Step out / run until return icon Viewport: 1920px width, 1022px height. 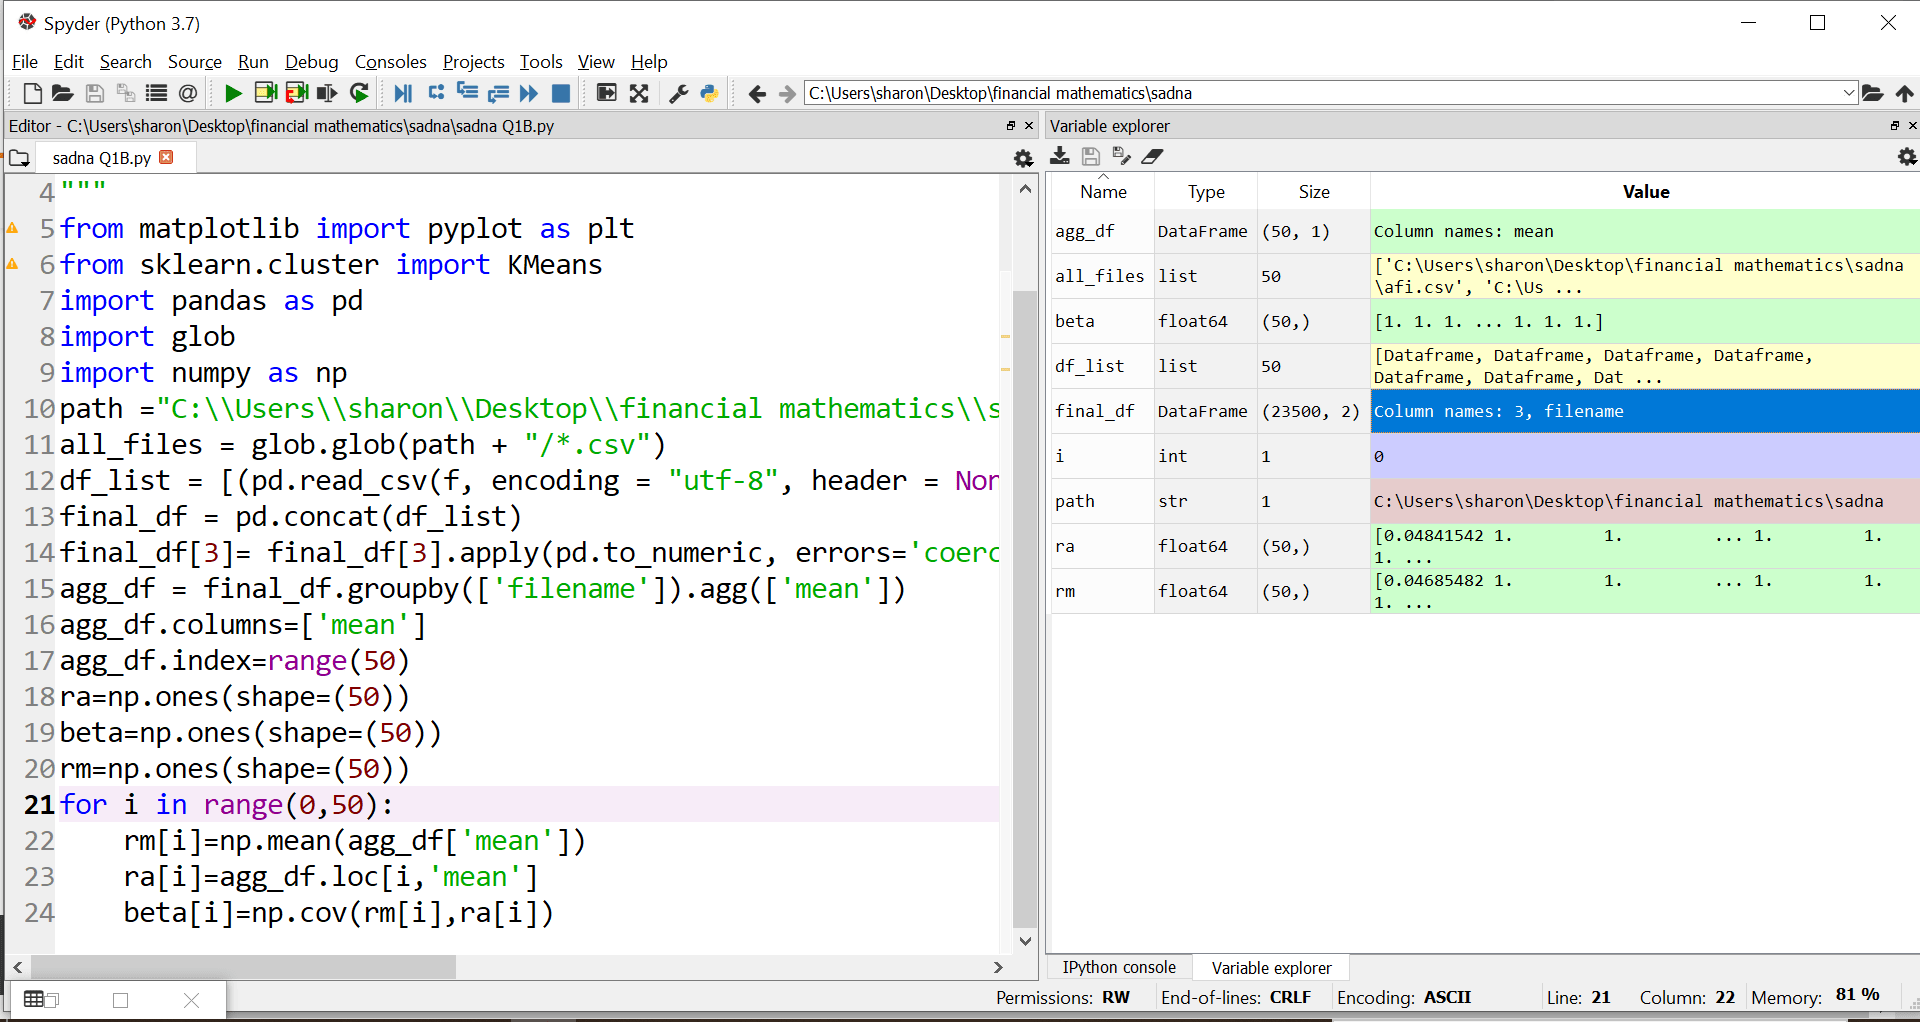coord(498,93)
